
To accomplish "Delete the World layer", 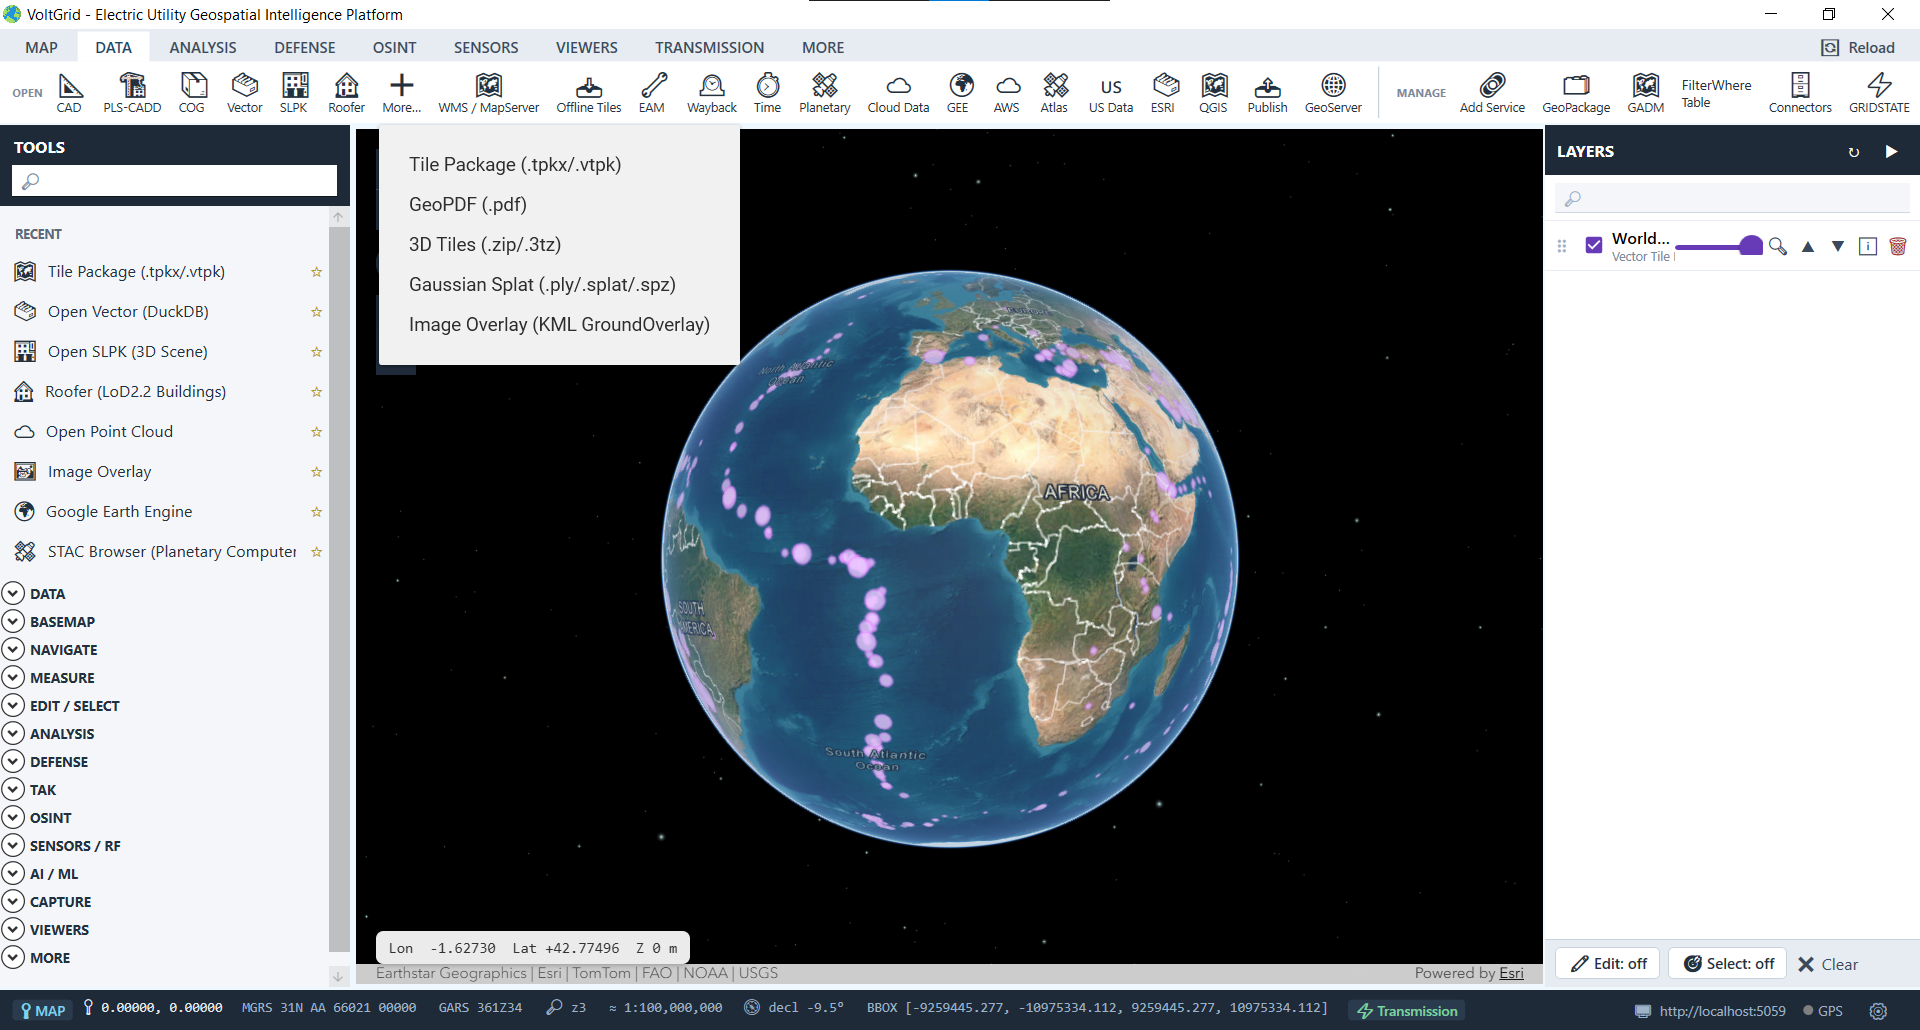I will pos(1898,246).
